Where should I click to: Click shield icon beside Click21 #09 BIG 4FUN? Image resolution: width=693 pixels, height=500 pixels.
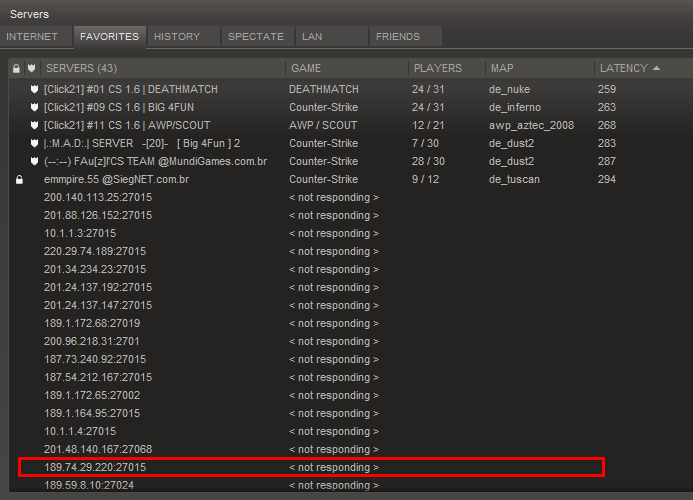(34, 108)
